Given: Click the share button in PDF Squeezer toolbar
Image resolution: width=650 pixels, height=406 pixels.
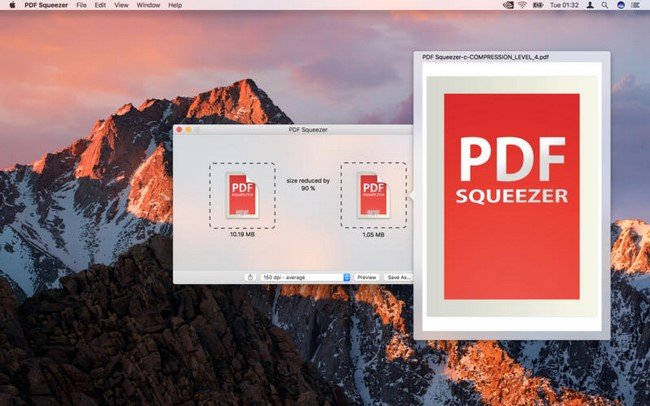Looking at the screenshot, I should 250,277.
